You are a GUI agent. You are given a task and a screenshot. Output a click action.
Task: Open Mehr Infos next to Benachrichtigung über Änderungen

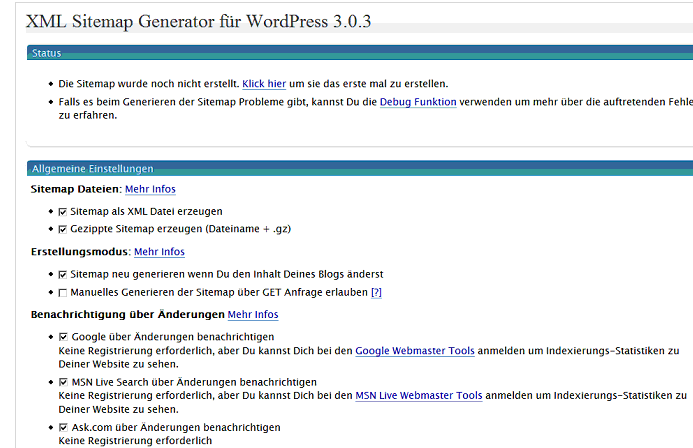[253, 315]
